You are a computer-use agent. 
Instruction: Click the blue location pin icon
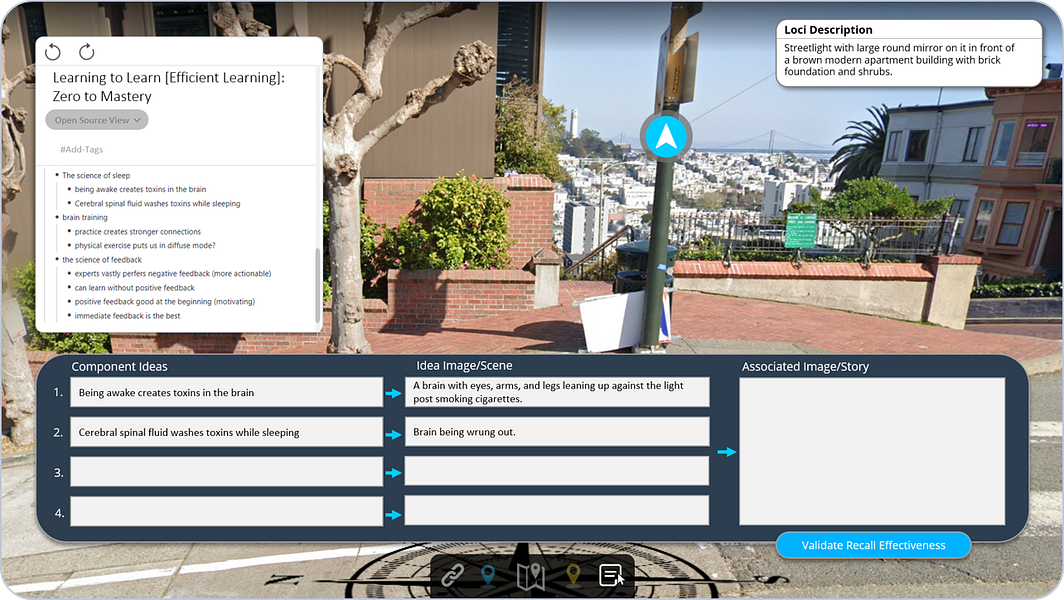tap(488, 576)
